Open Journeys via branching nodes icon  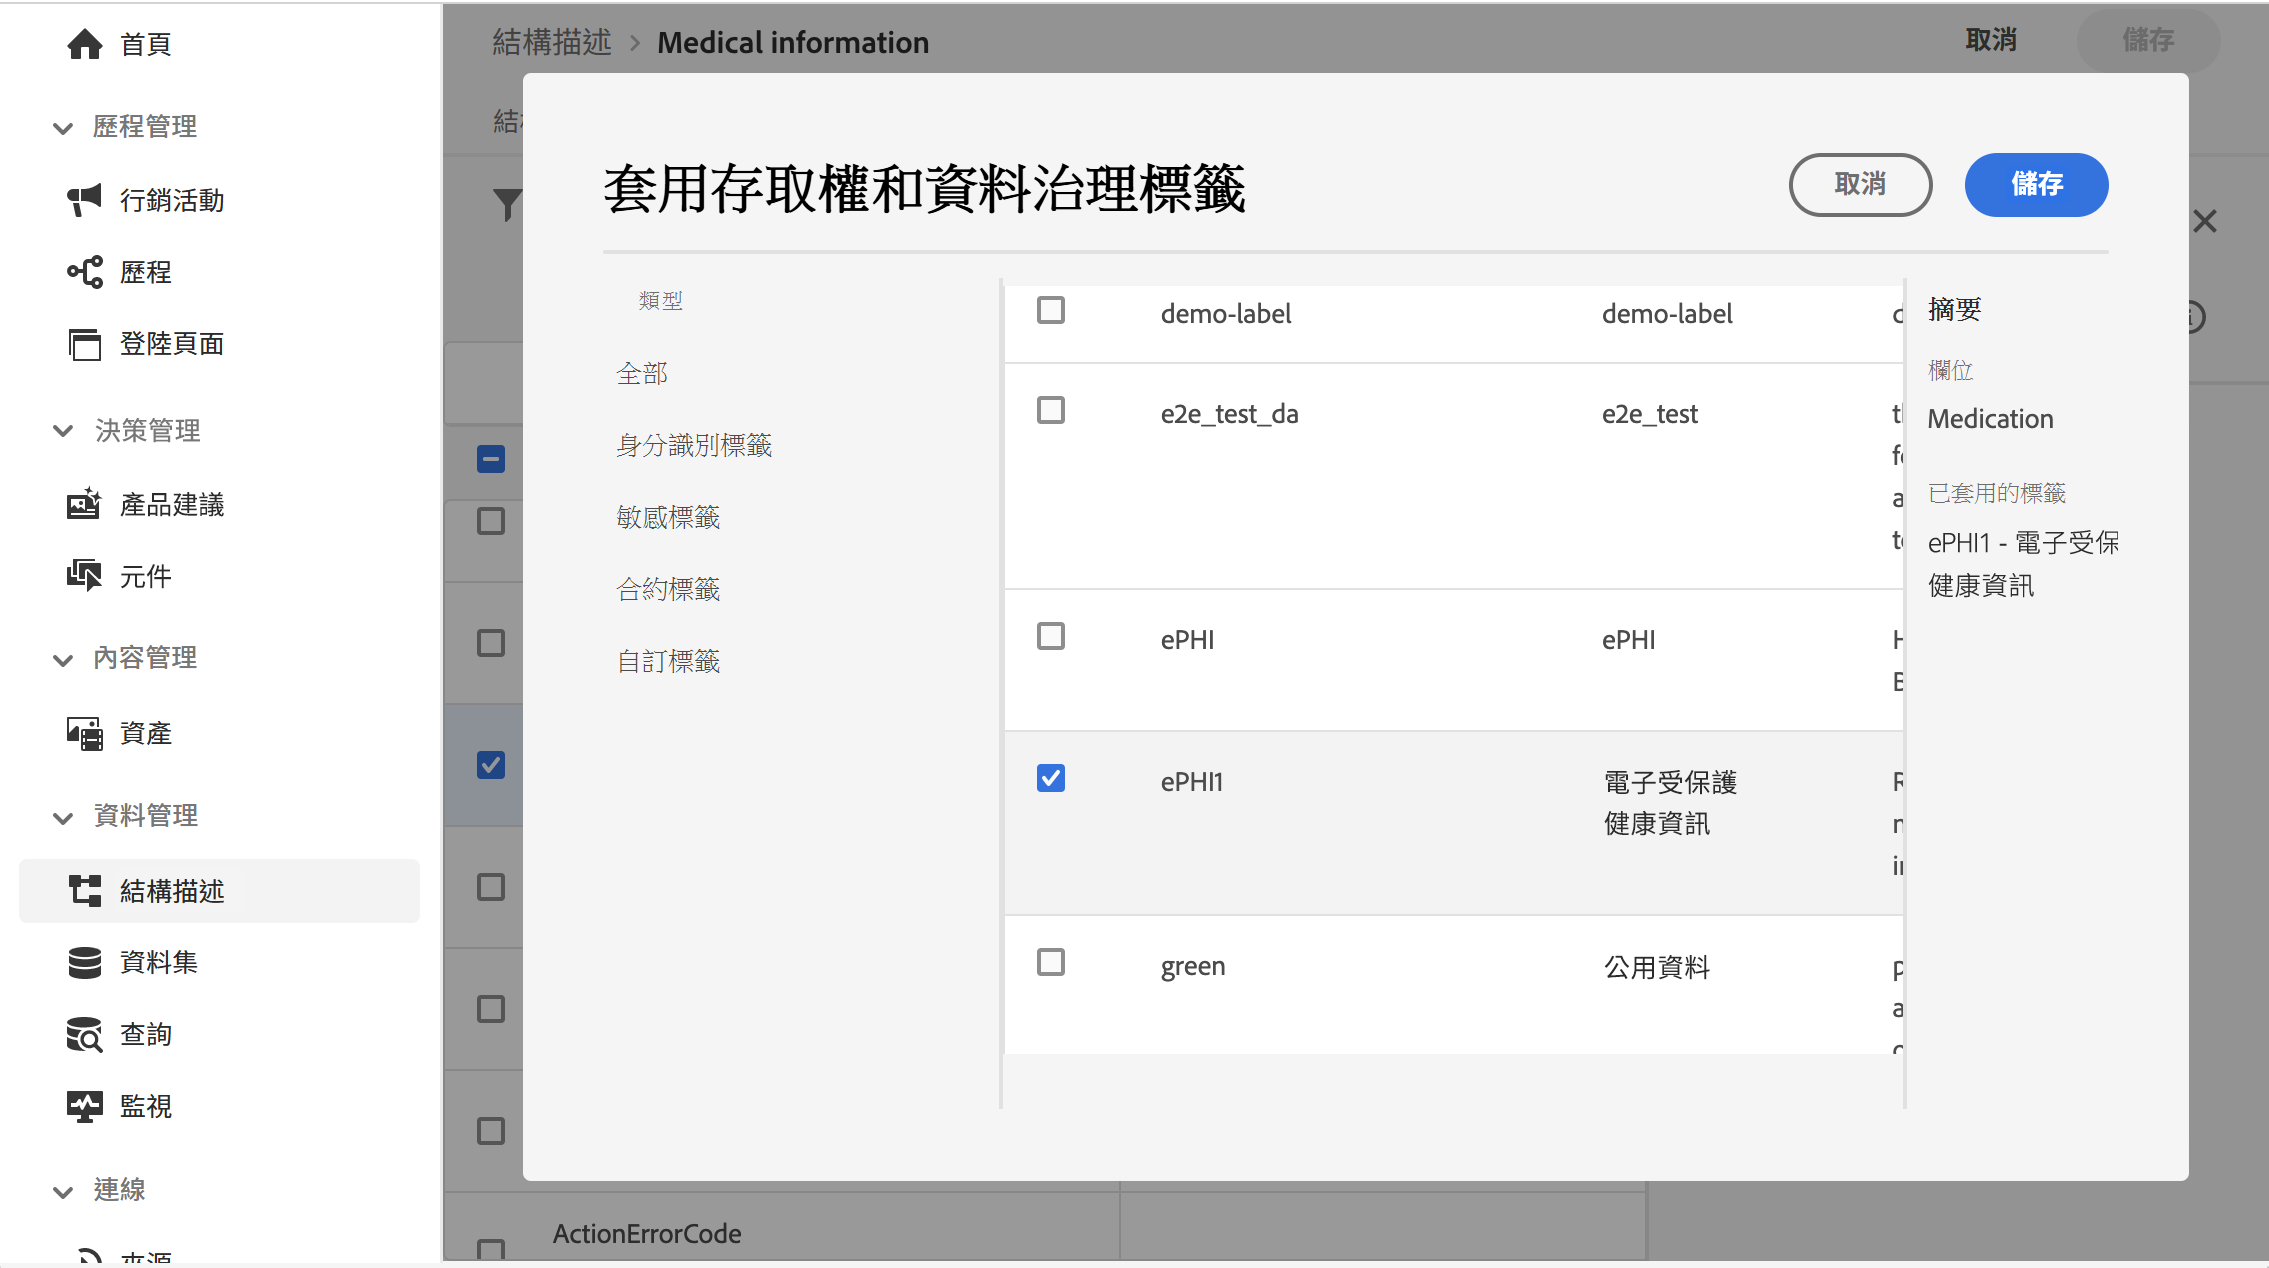tap(85, 272)
